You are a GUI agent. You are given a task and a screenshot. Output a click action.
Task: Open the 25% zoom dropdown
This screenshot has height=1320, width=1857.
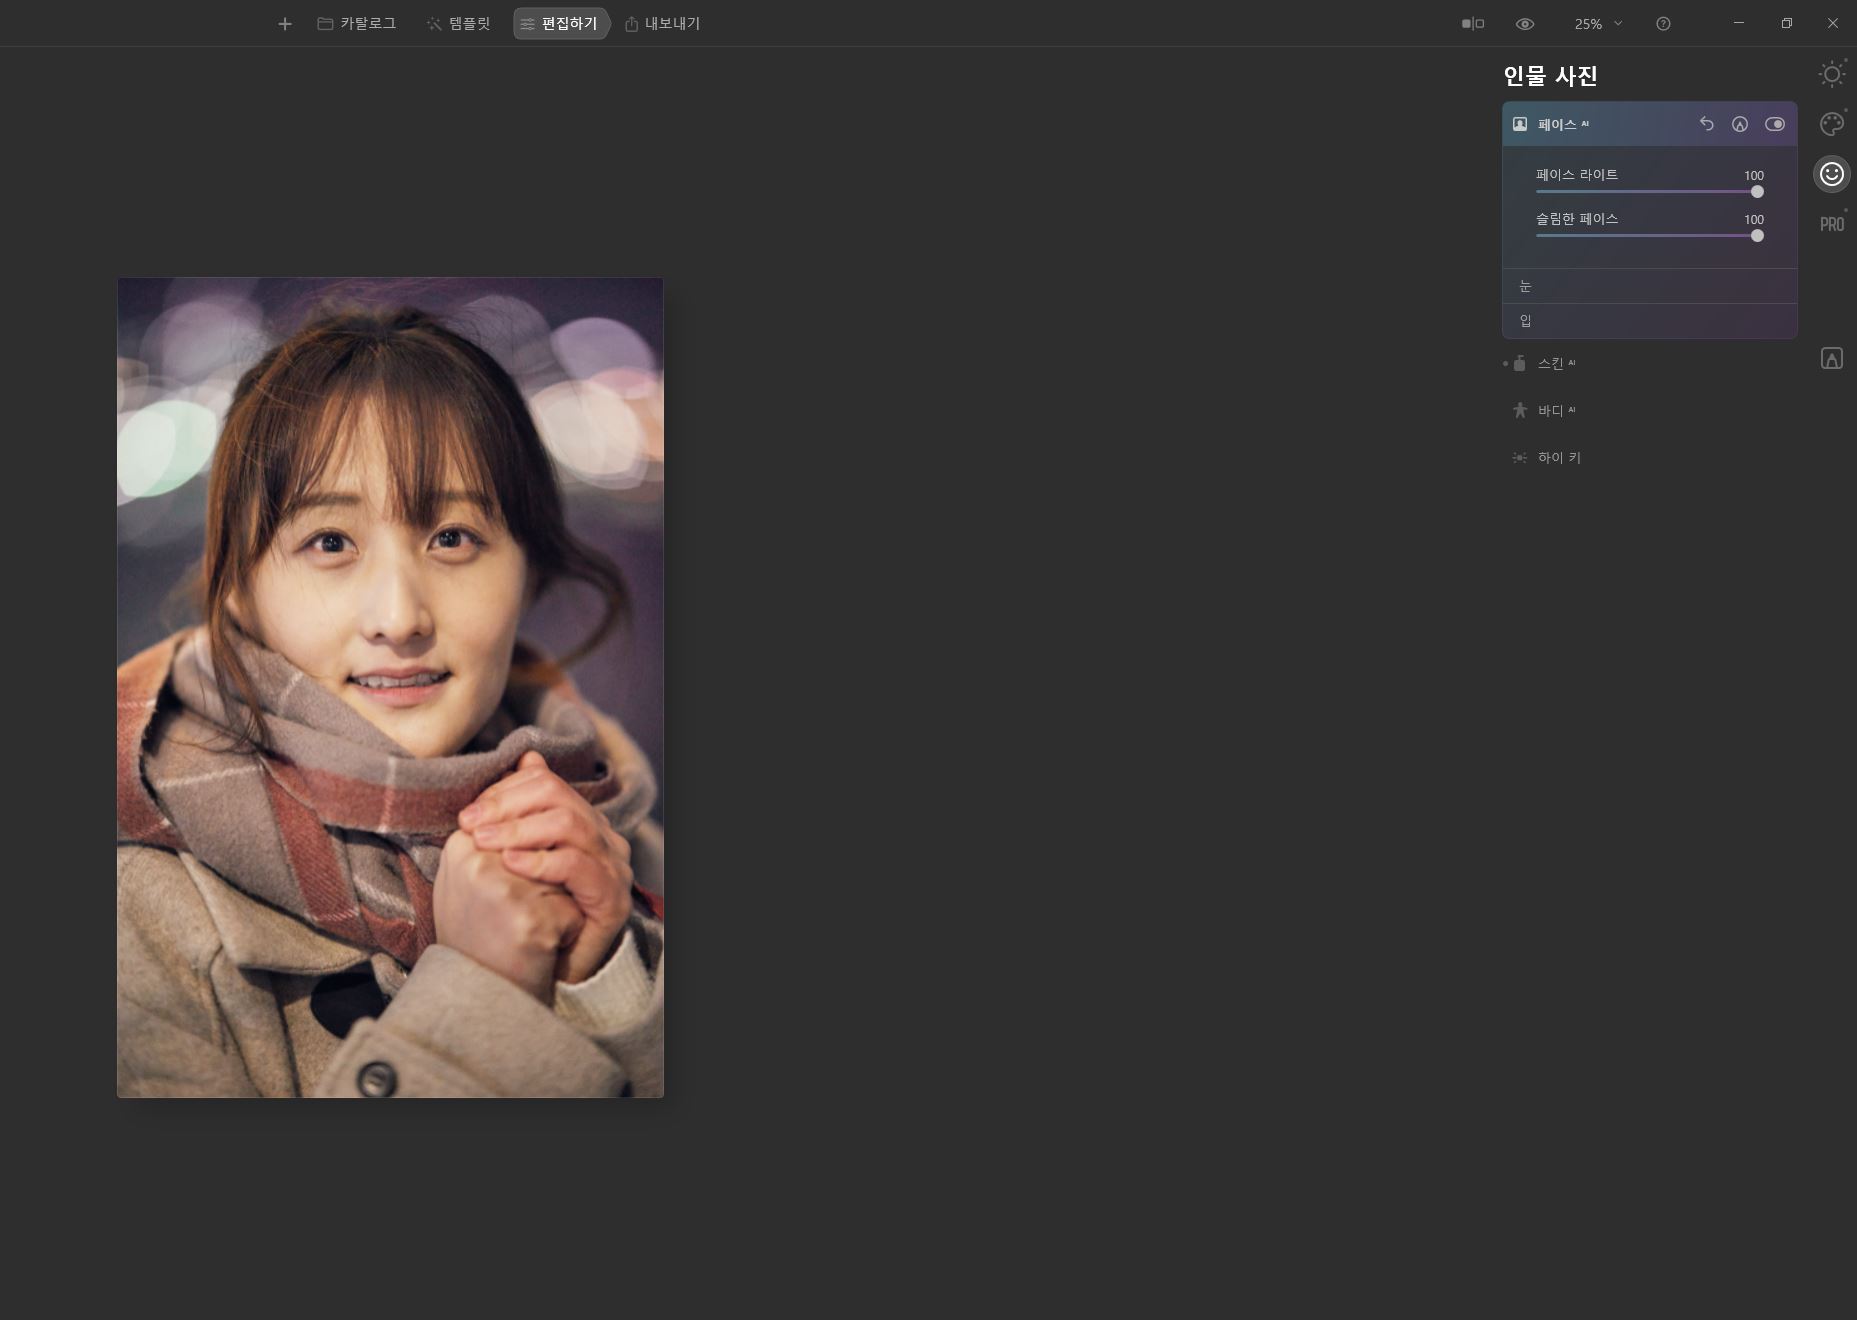point(1598,24)
